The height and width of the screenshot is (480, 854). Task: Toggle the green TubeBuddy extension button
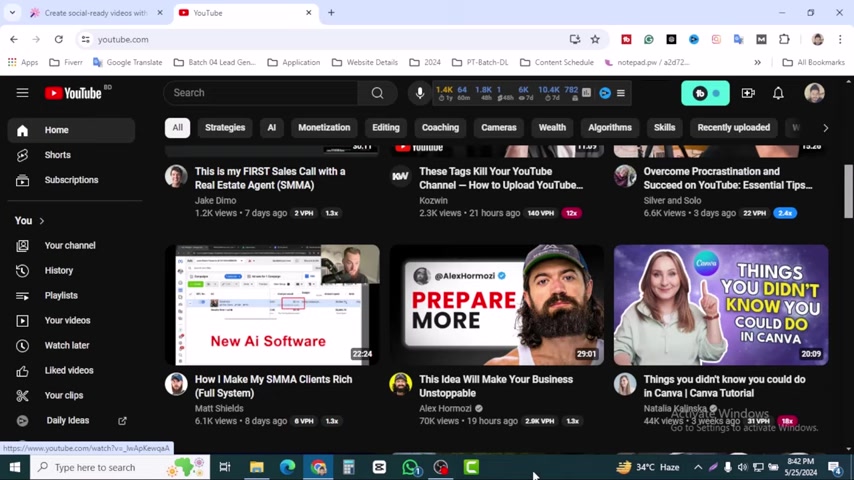point(705,93)
